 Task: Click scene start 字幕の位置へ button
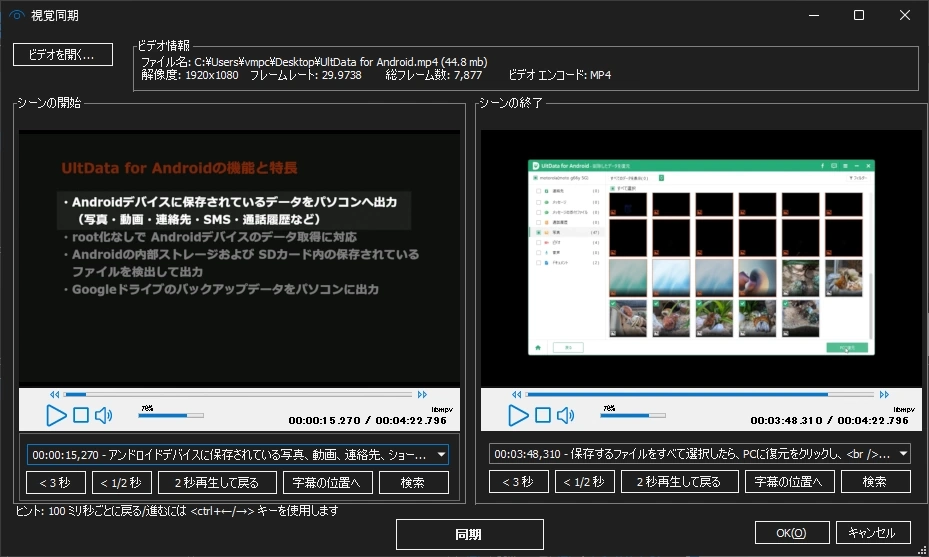click(x=328, y=482)
